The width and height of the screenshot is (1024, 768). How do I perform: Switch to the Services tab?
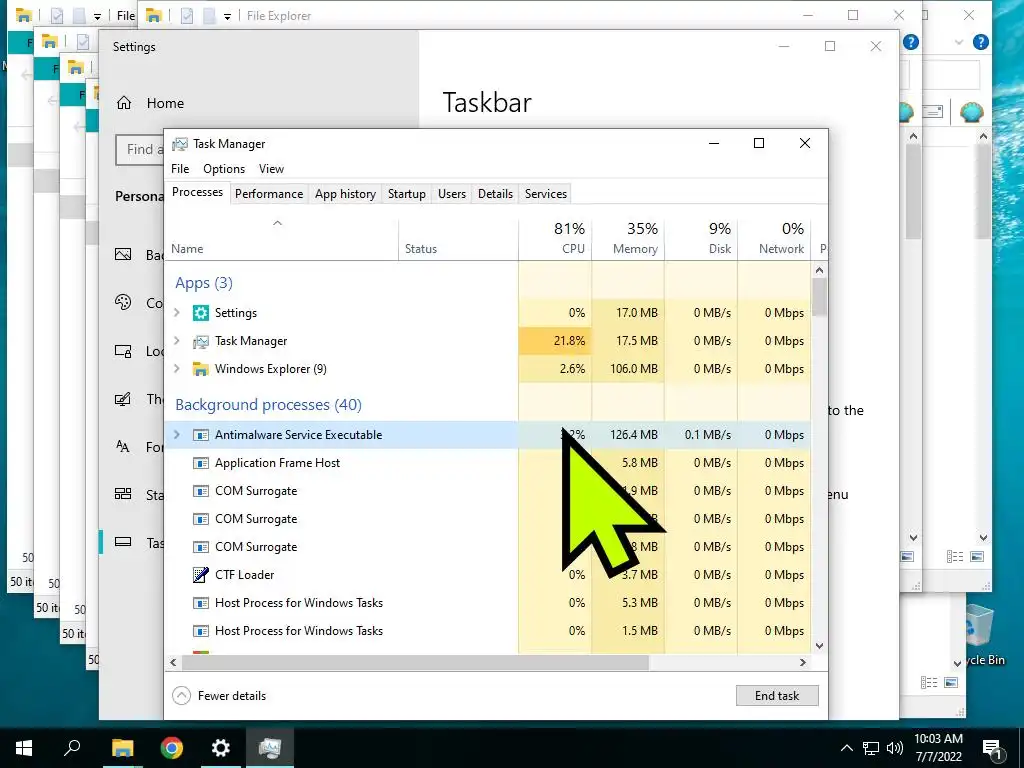[546, 194]
